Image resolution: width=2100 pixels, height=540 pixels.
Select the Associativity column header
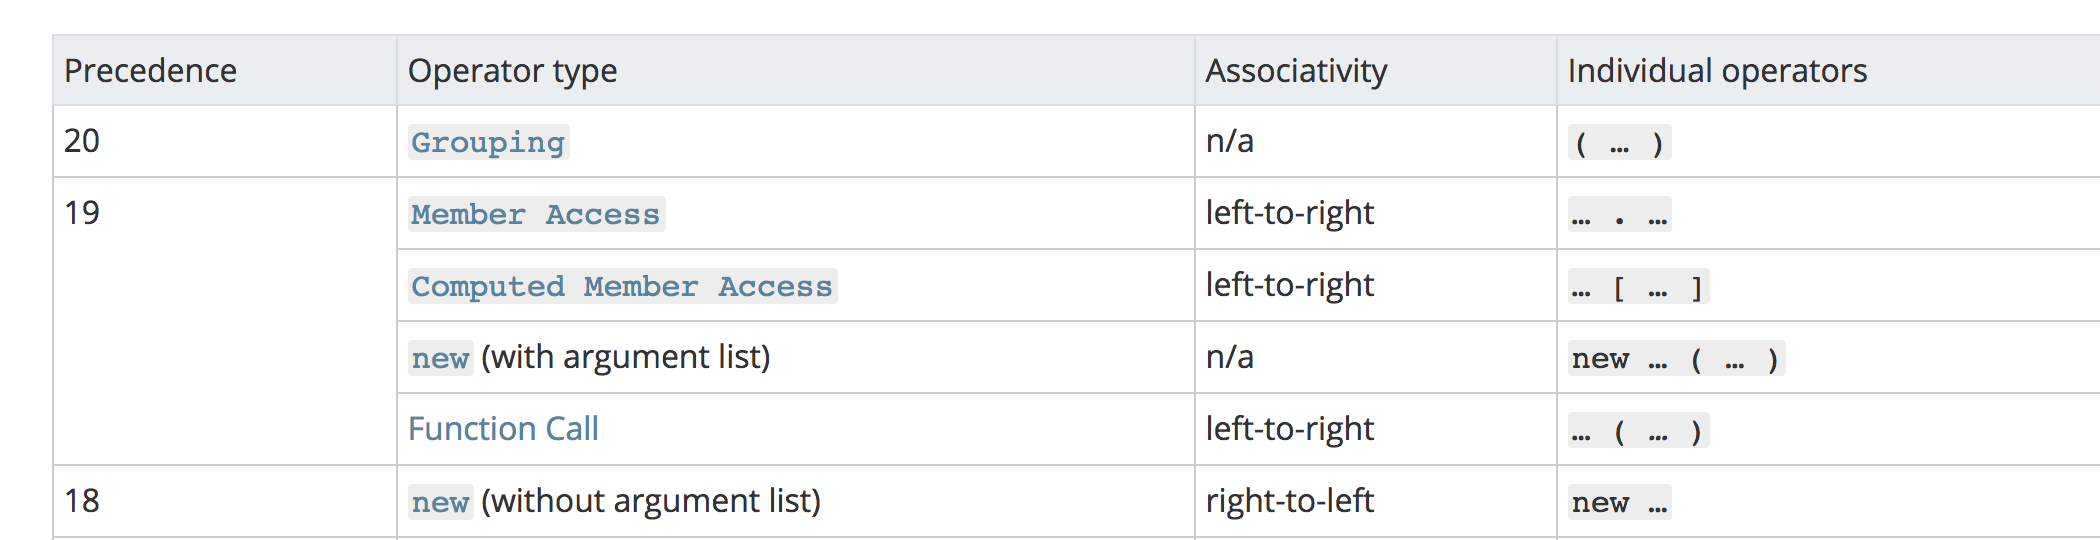coord(1296,71)
